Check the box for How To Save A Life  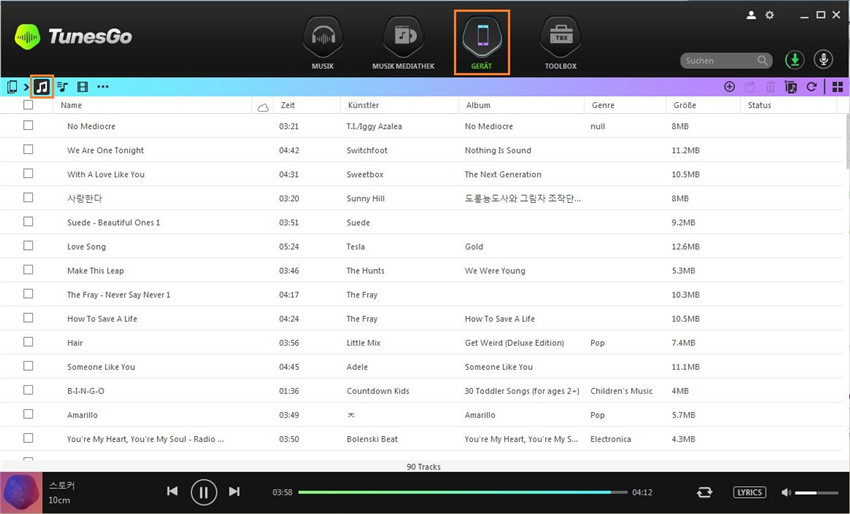pyautogui.click(x=28, y=318)
